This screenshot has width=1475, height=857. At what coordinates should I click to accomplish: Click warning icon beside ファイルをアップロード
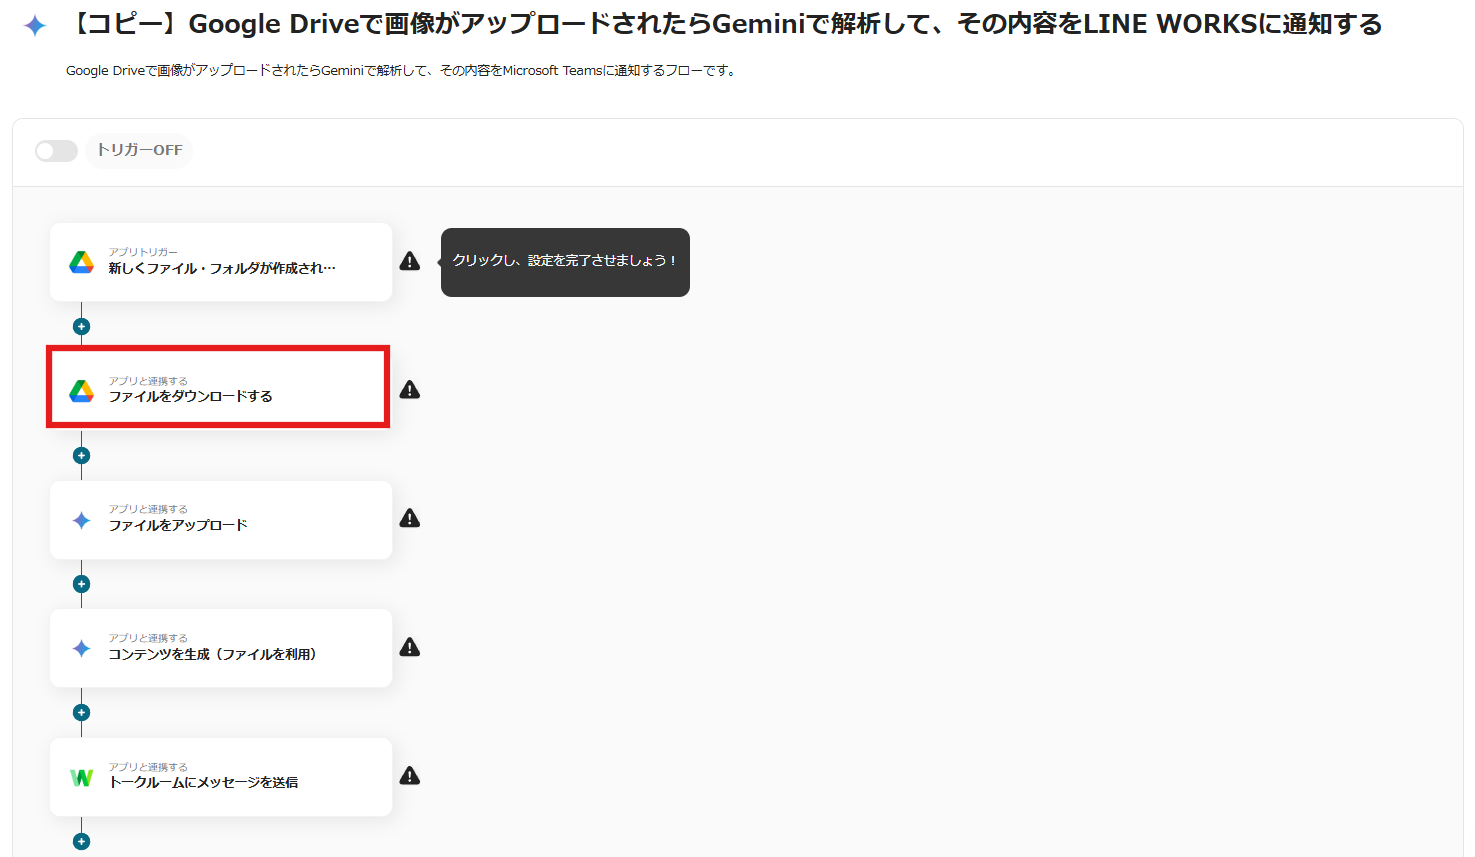pyautogui.click(x=410, y=518)
